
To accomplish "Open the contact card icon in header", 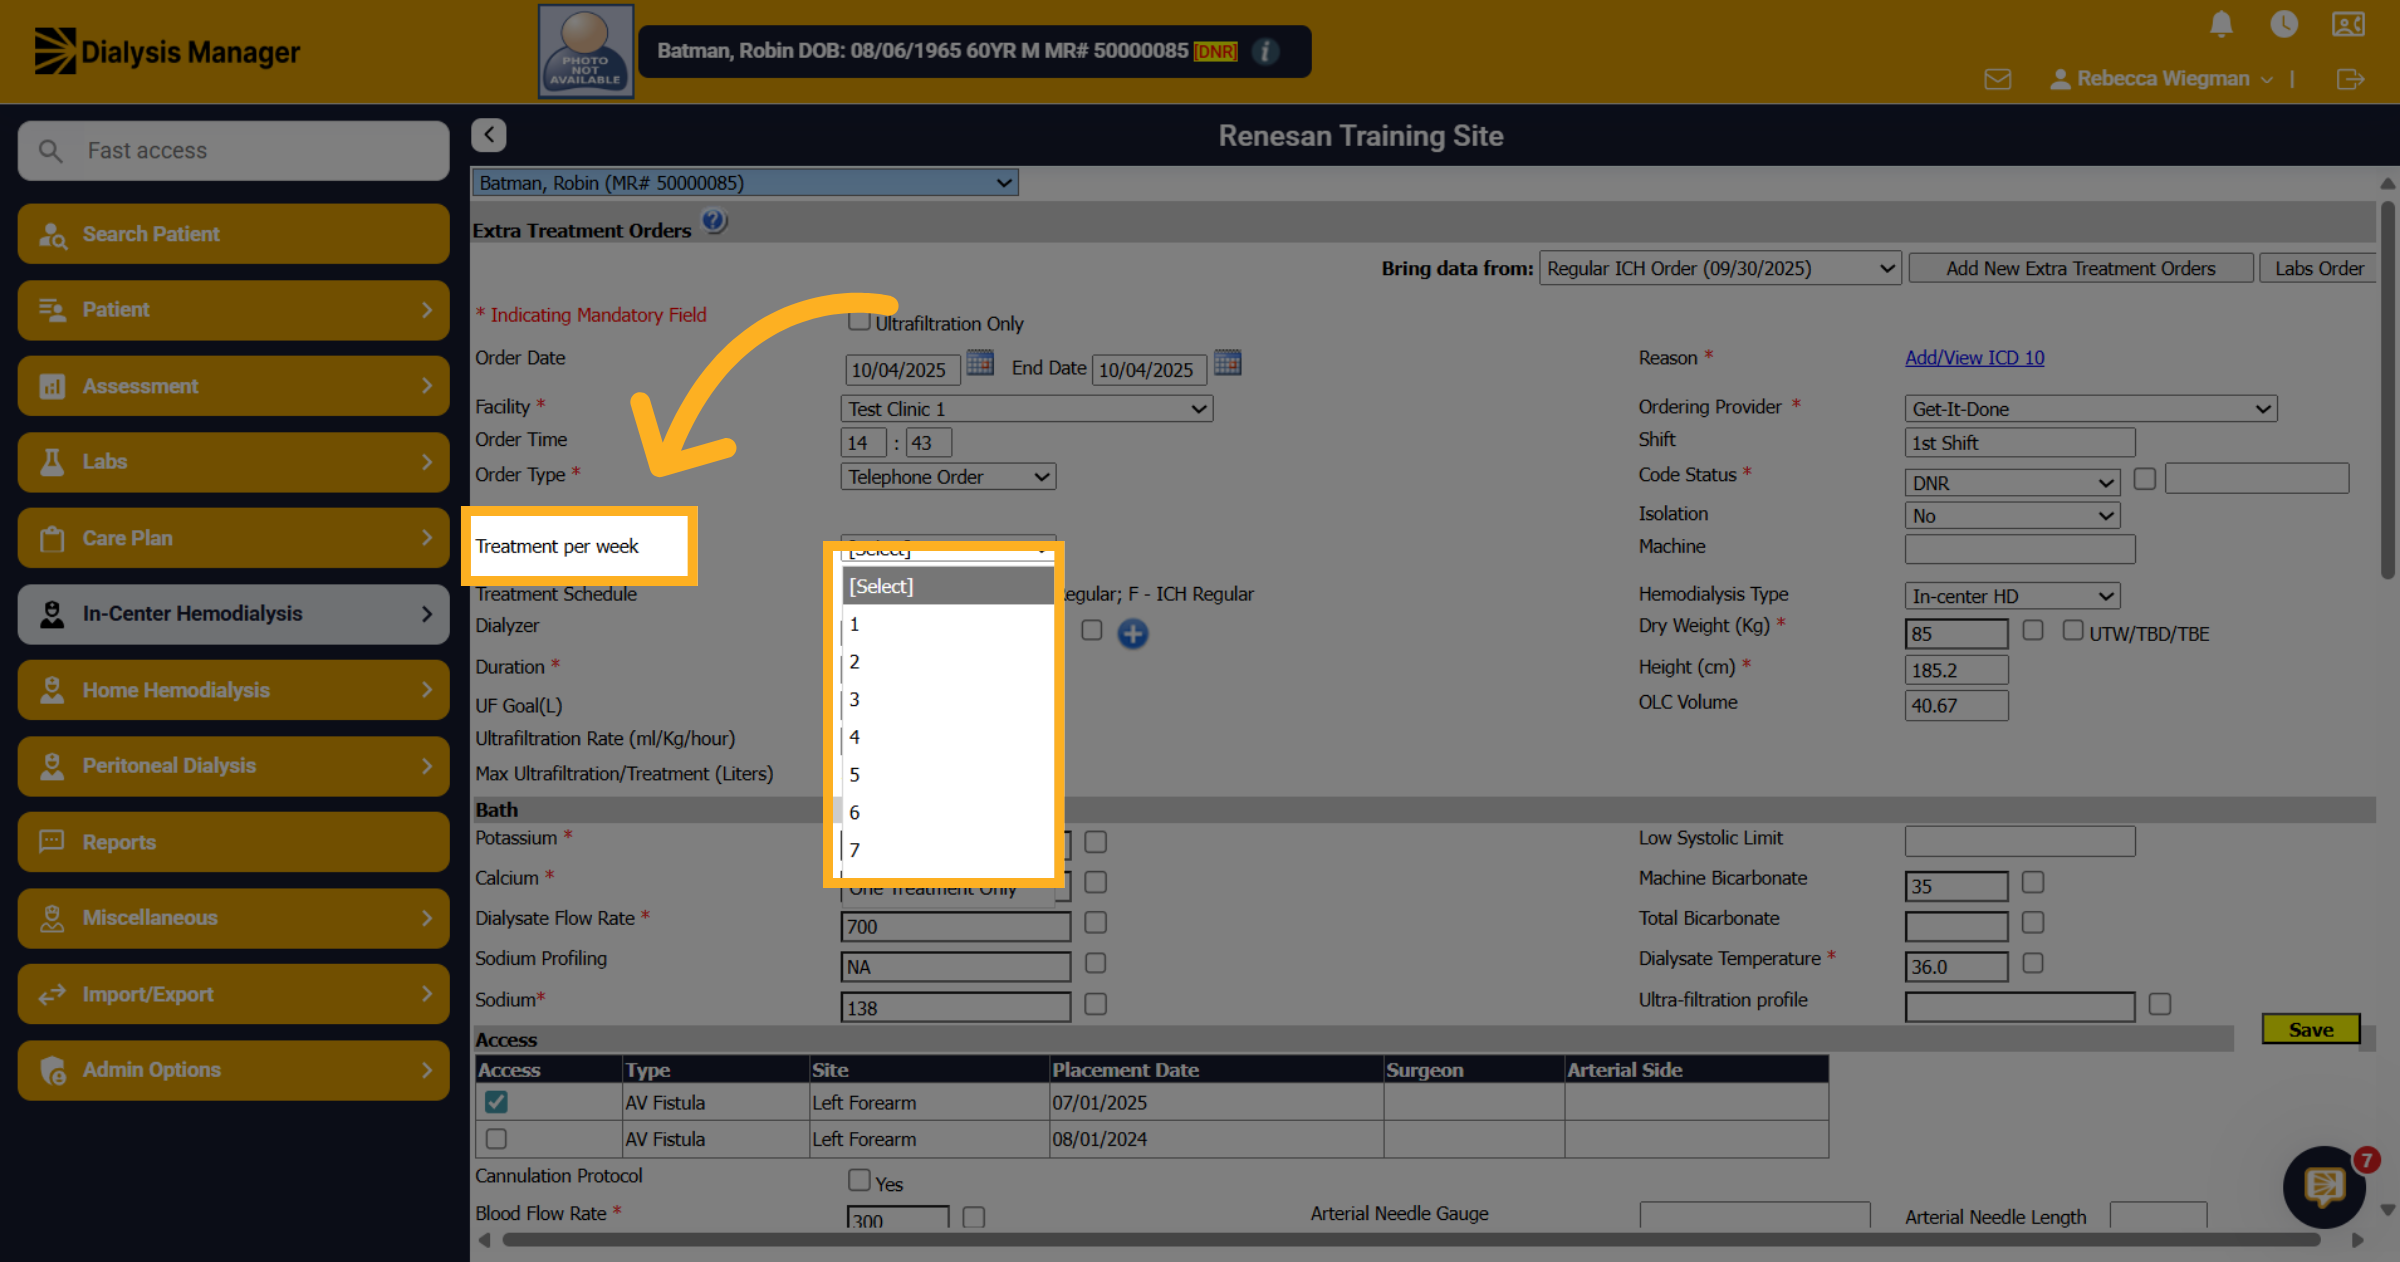I will point(2348,24).
